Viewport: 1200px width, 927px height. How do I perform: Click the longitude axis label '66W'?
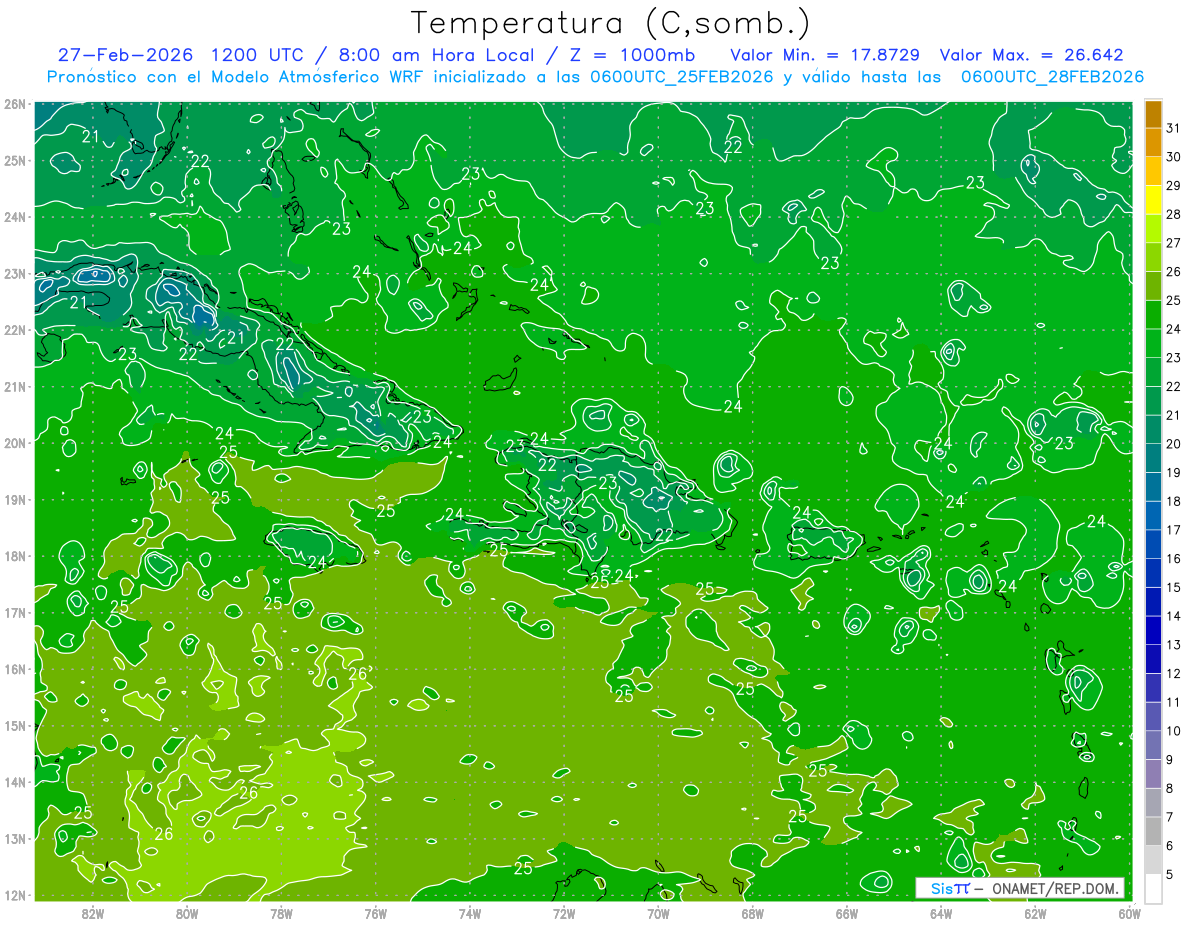[847, 913]
